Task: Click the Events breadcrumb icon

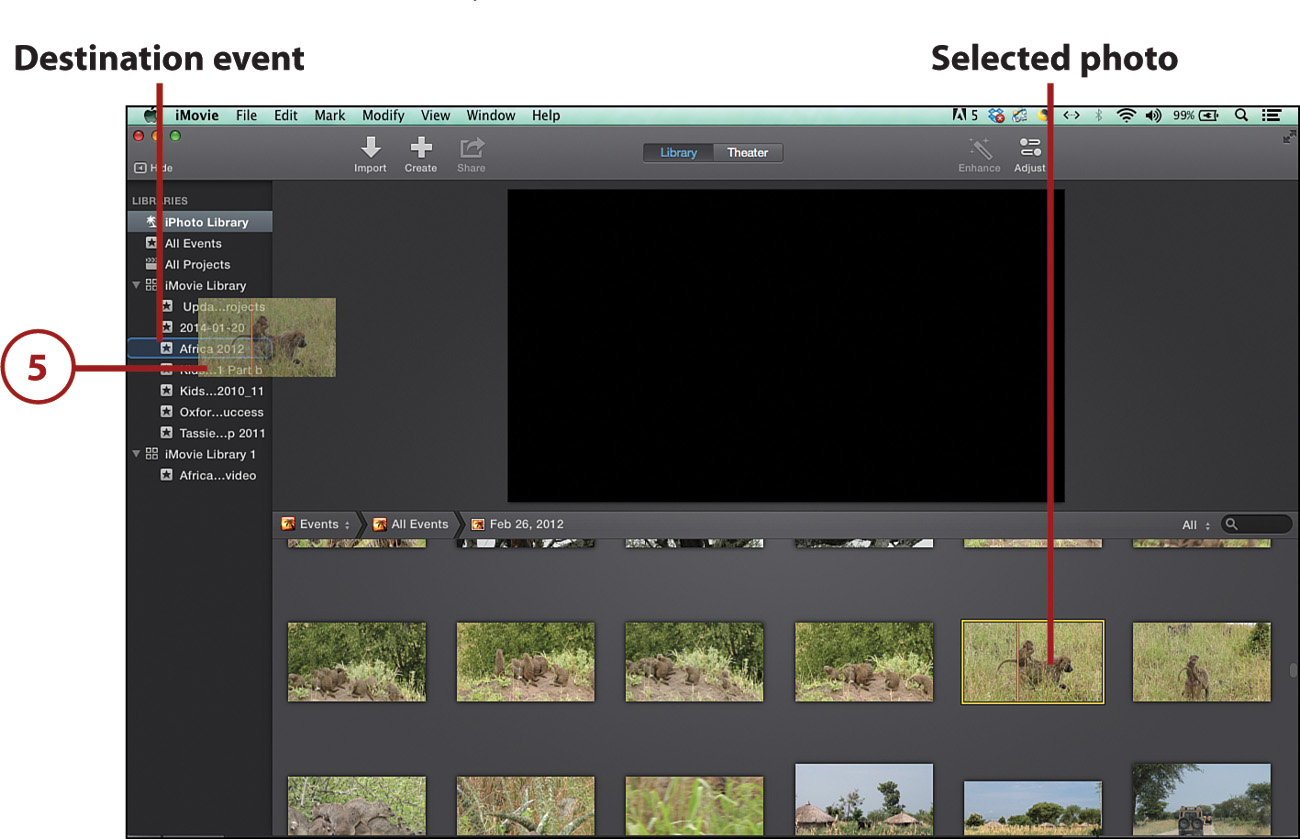Action: pos(288,524)
